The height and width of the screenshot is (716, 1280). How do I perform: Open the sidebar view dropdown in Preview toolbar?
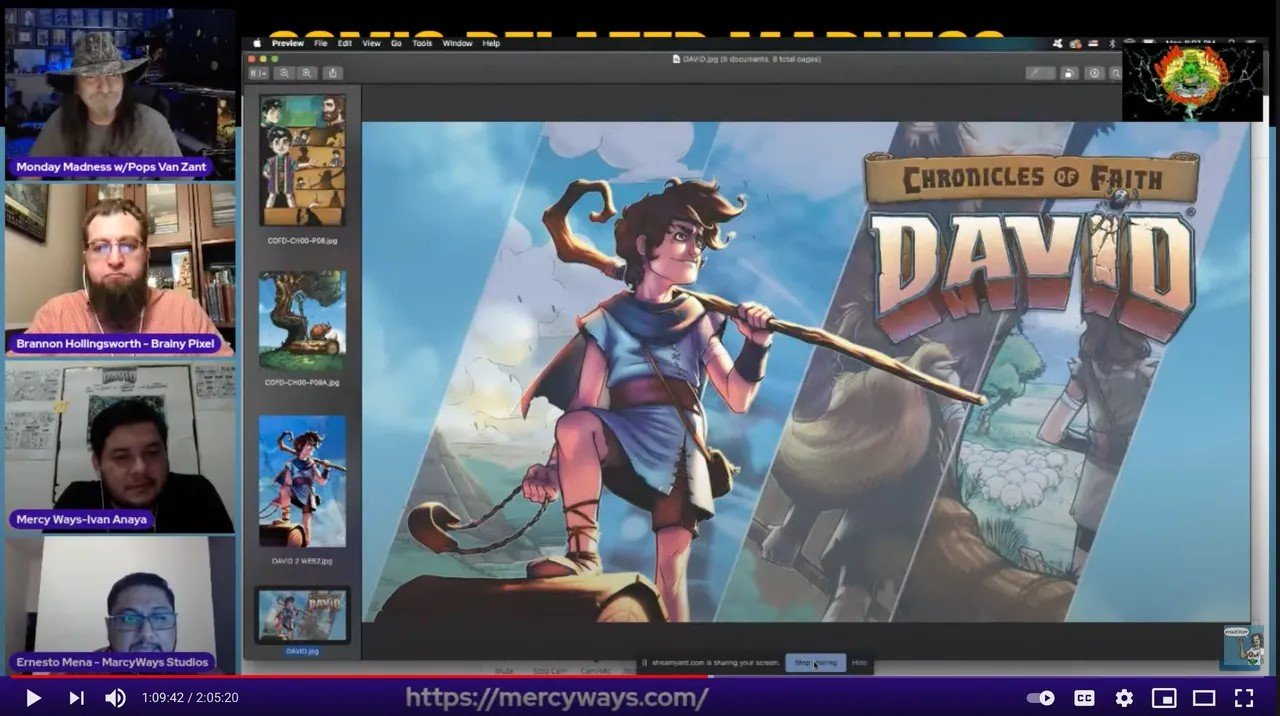coord(259,73)
